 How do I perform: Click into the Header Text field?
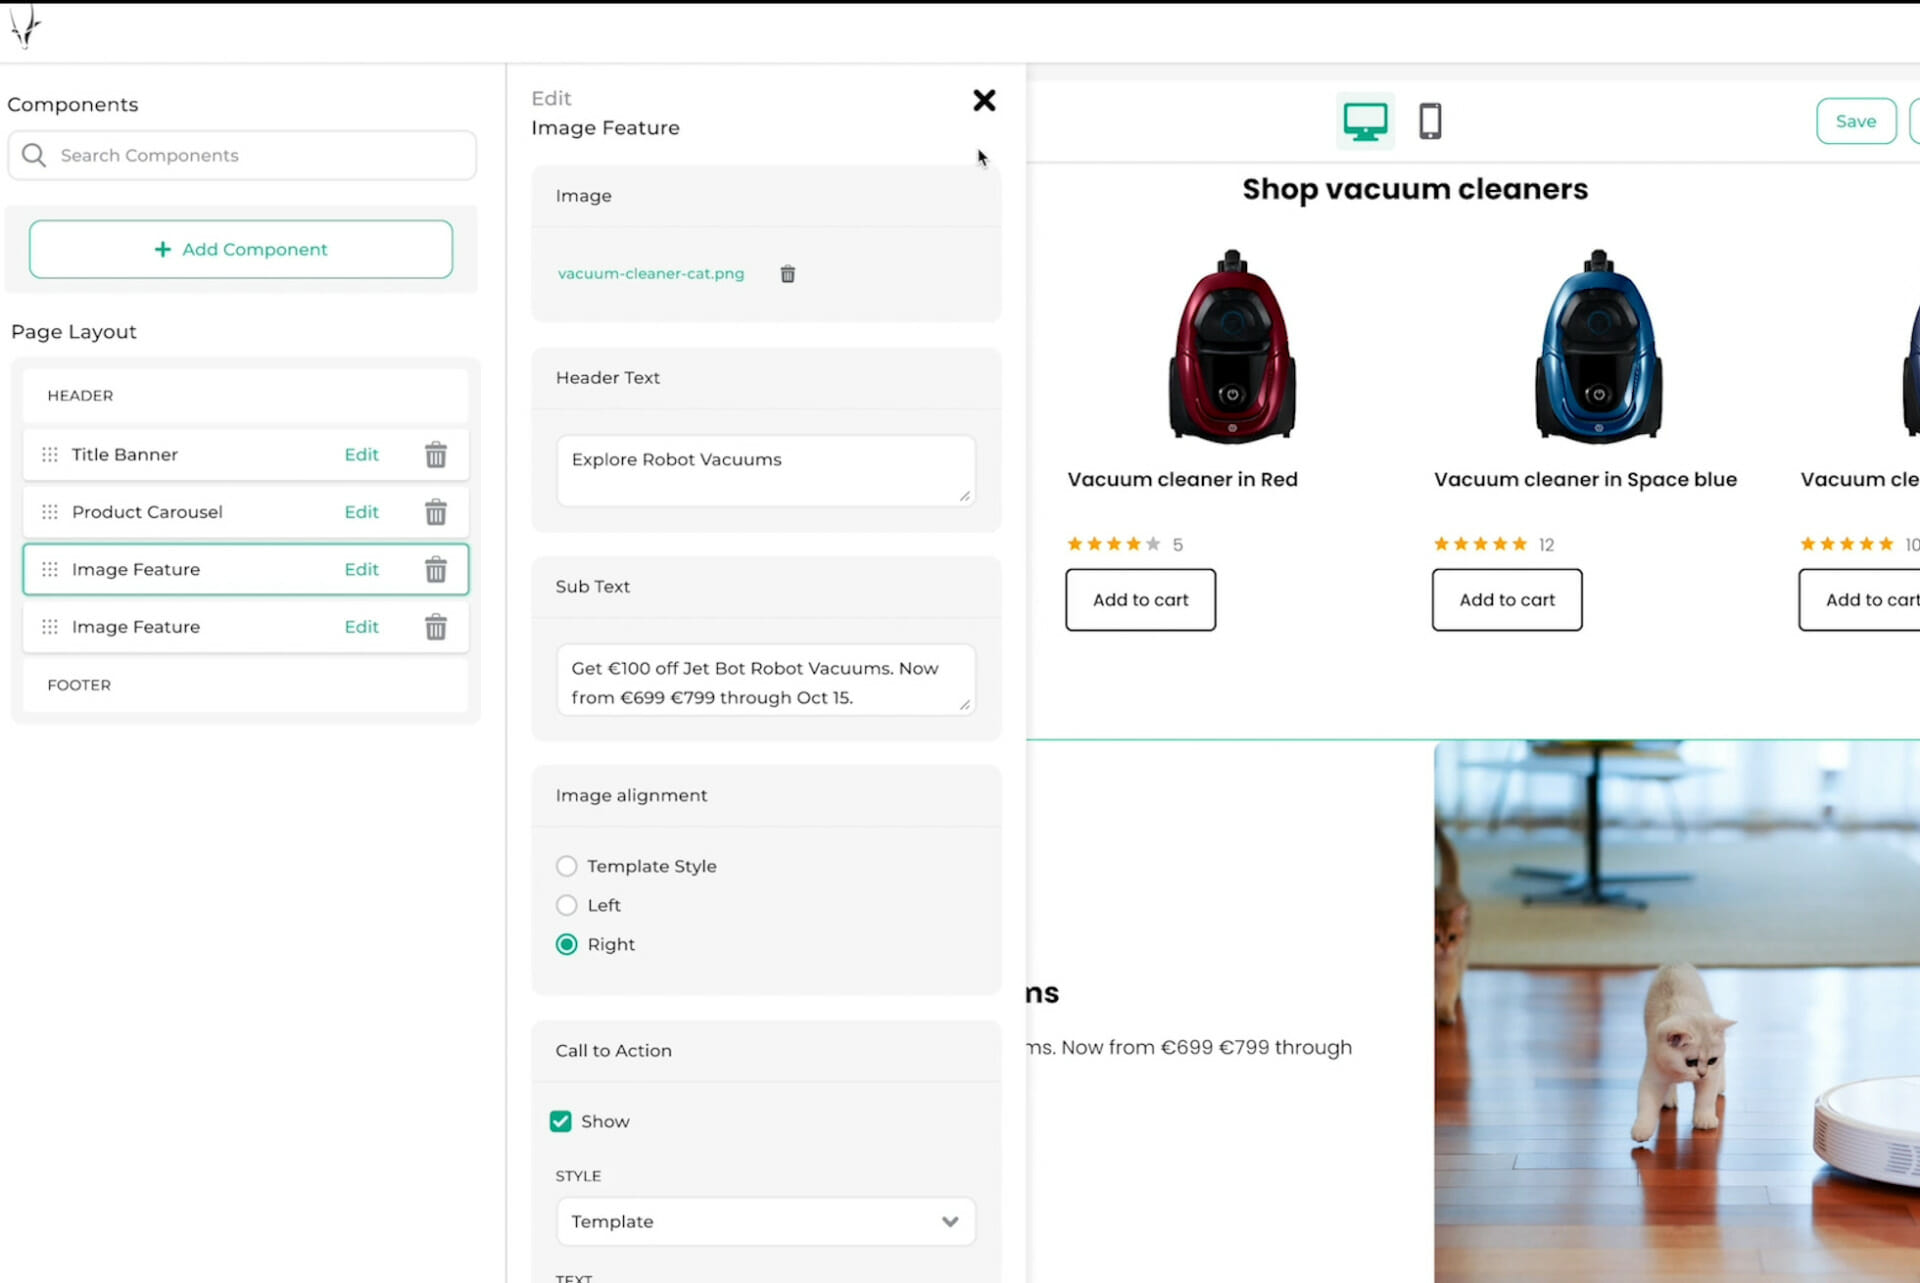coord(765,470)
